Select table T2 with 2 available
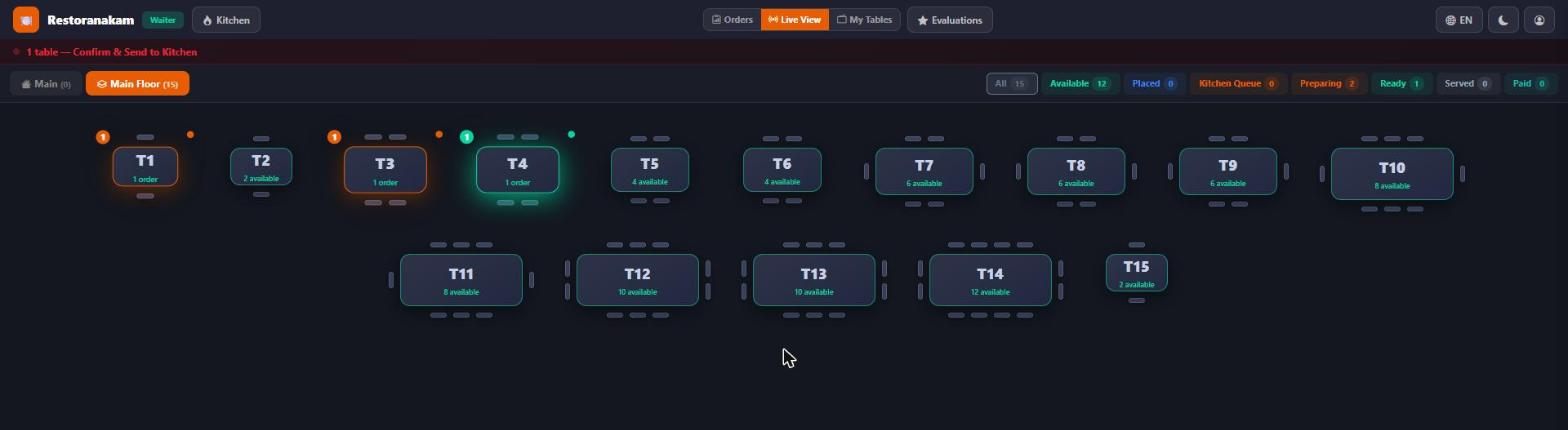This screenshot has width=1568, height=430. pyautogui.click(x=261, y=166)
